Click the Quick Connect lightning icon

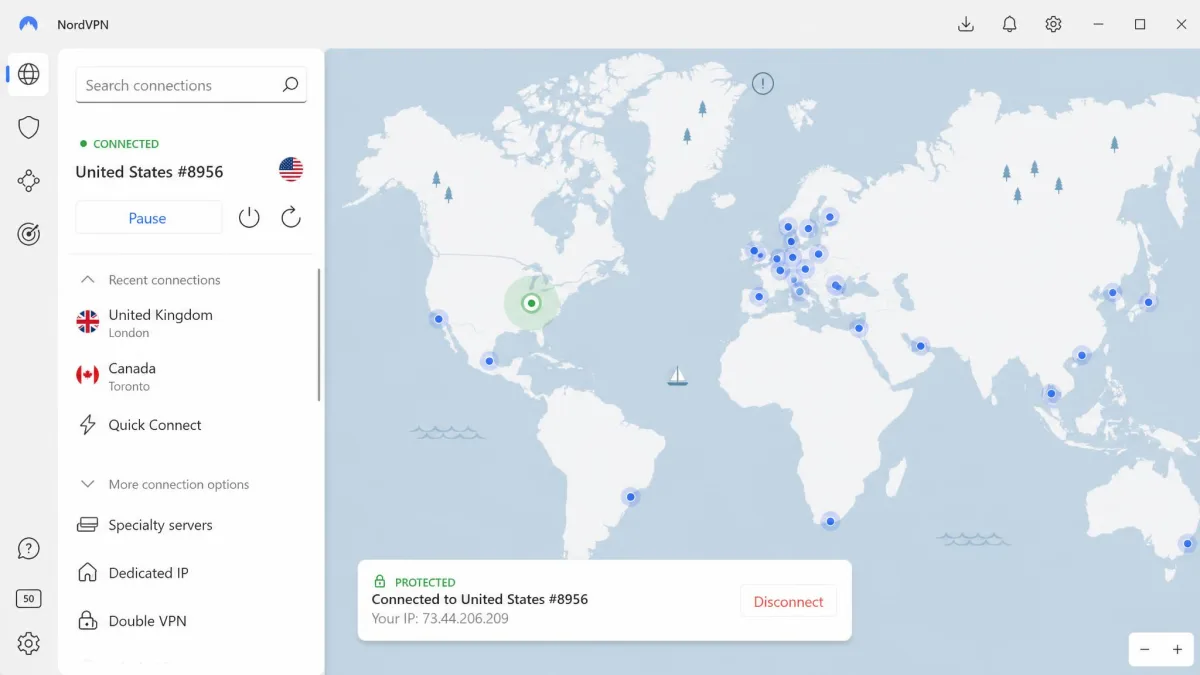tap(88, 425)
